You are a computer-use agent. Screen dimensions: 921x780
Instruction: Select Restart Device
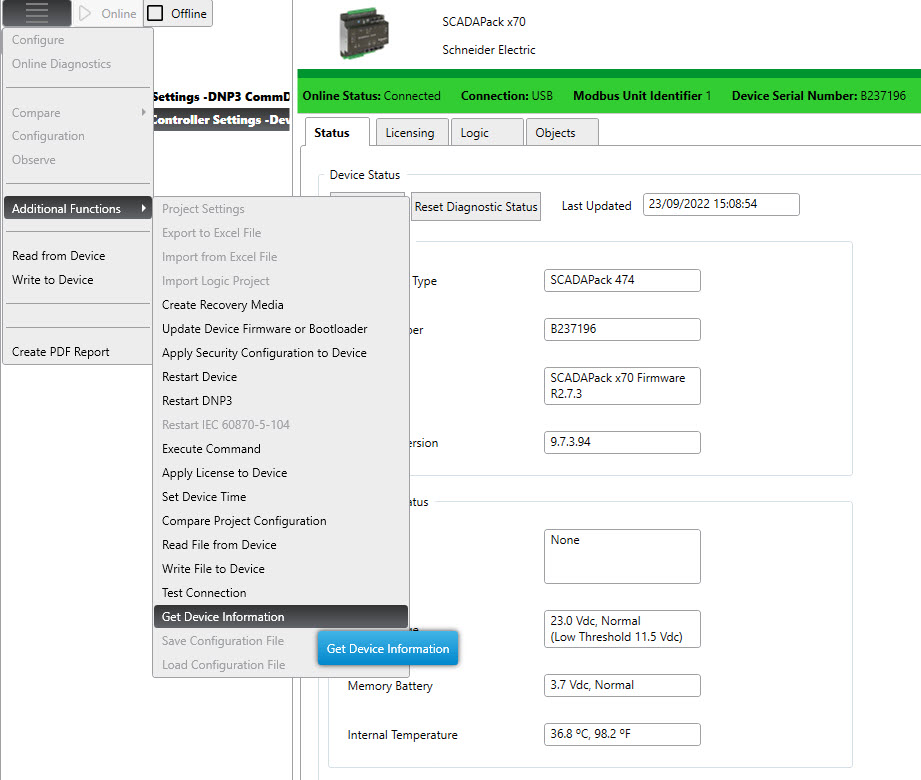tap(200, 377)
